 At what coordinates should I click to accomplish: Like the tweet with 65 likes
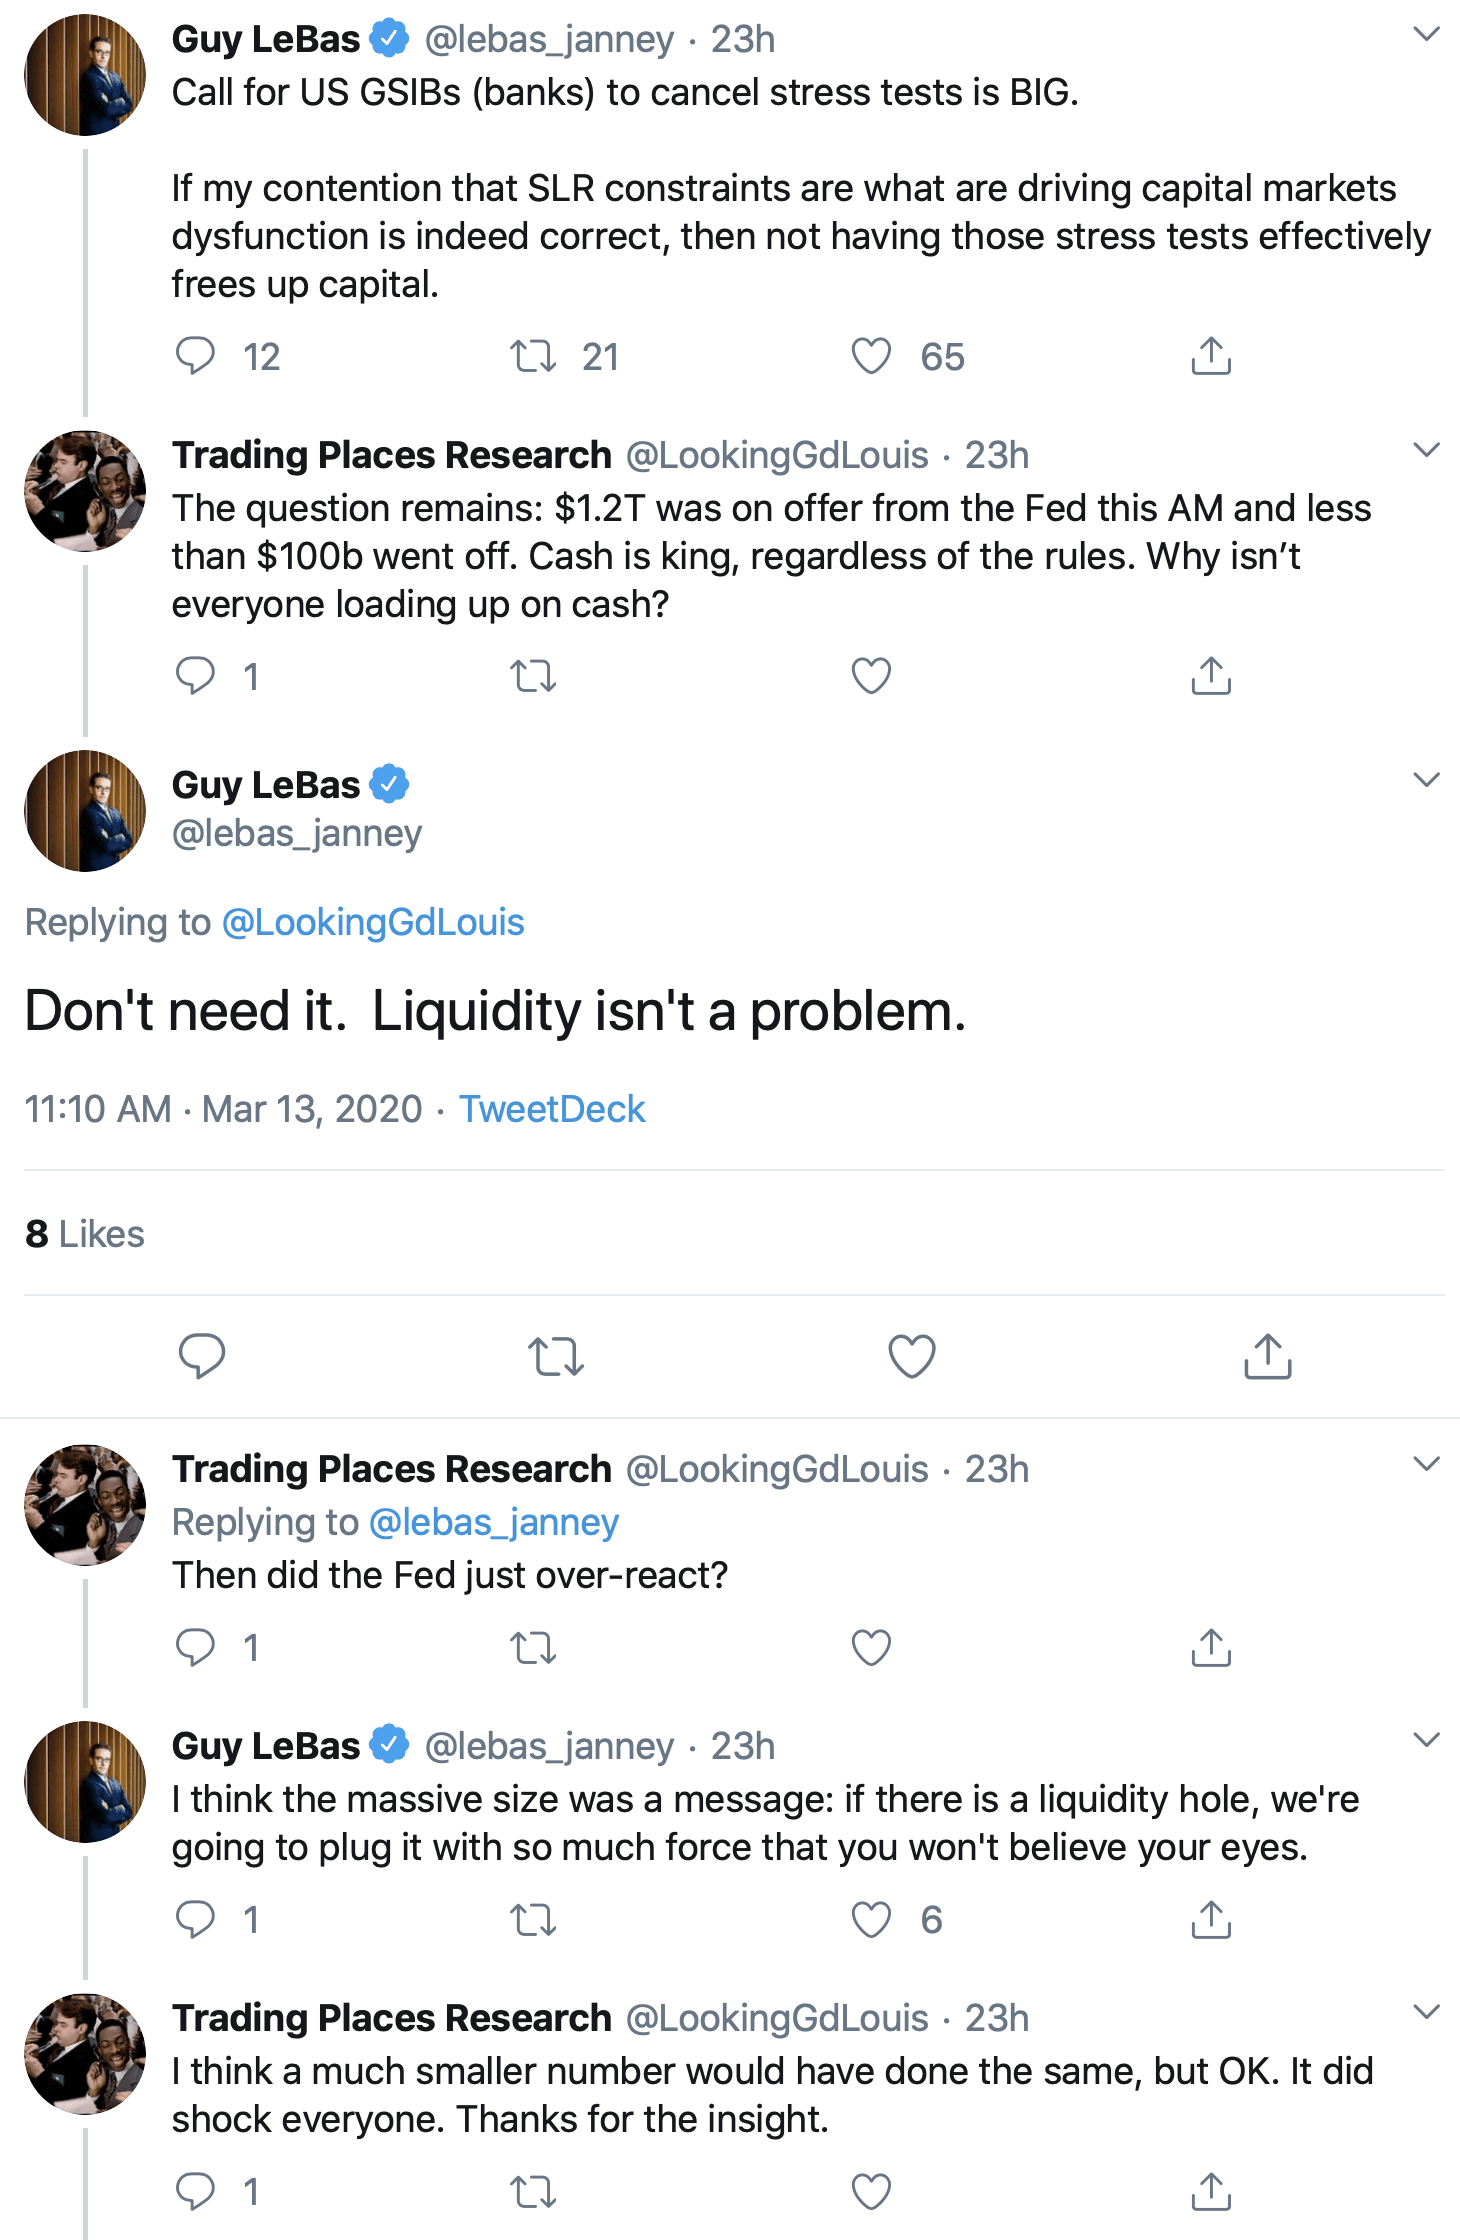[x=871, y=356]
